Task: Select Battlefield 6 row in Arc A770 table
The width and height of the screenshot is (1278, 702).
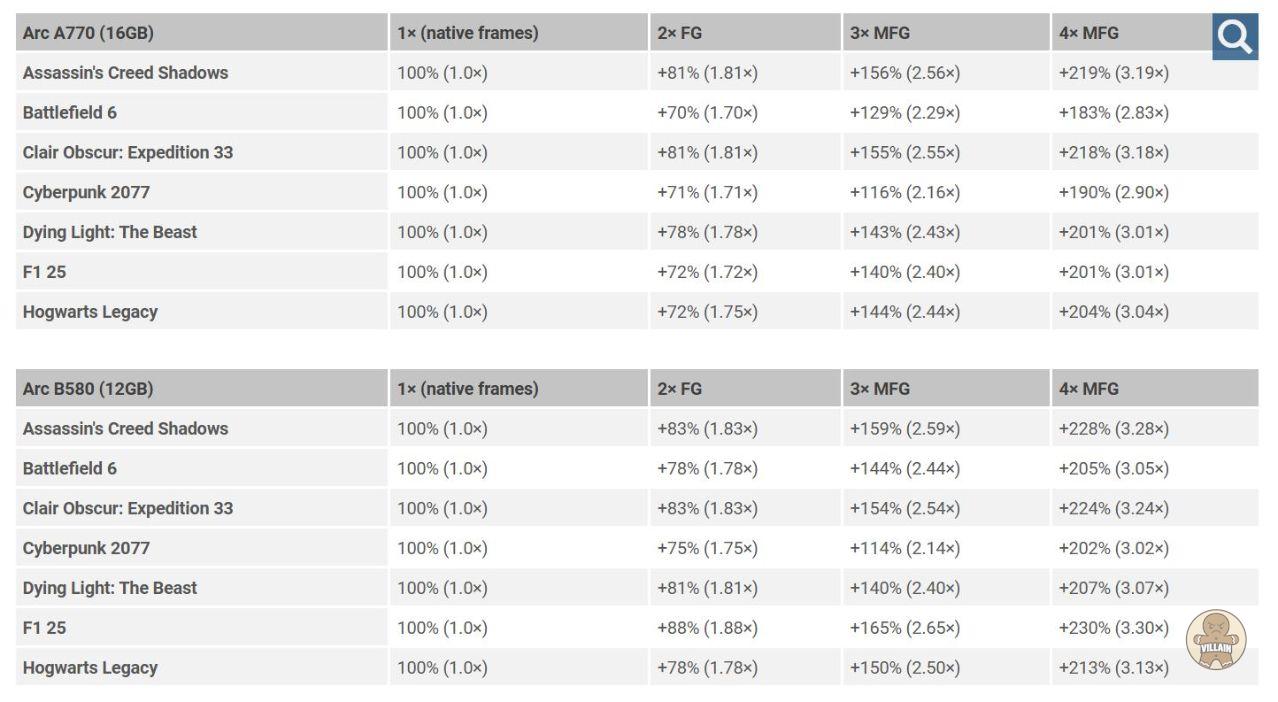Action: pyautogui.click(x=70, y=113)
